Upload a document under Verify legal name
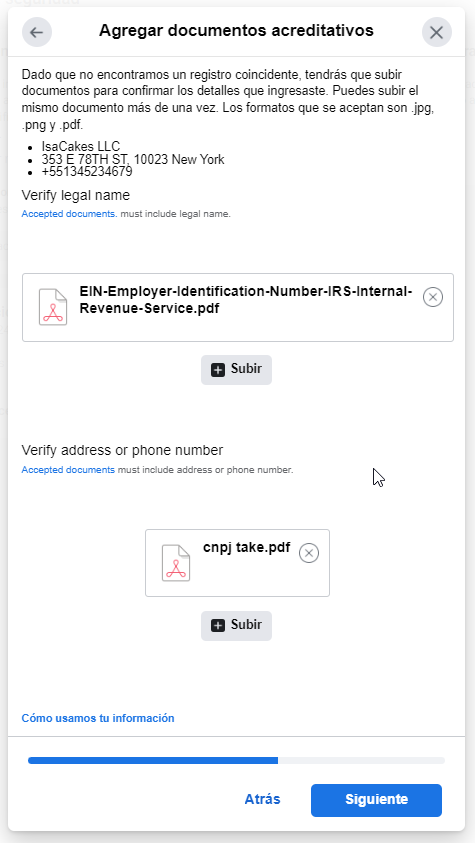The image size is (475, 843). (236, 370)
